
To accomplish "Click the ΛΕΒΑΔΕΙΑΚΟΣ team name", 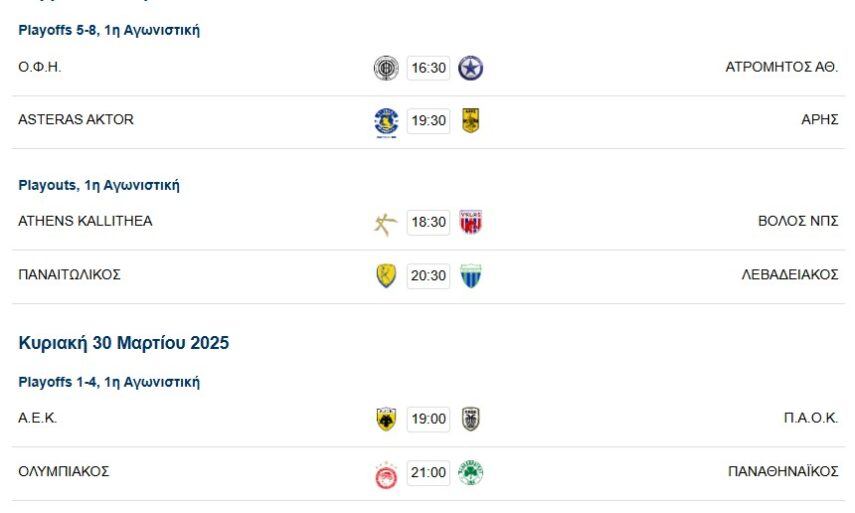I will pyautogui.click(x=789, y=275).
